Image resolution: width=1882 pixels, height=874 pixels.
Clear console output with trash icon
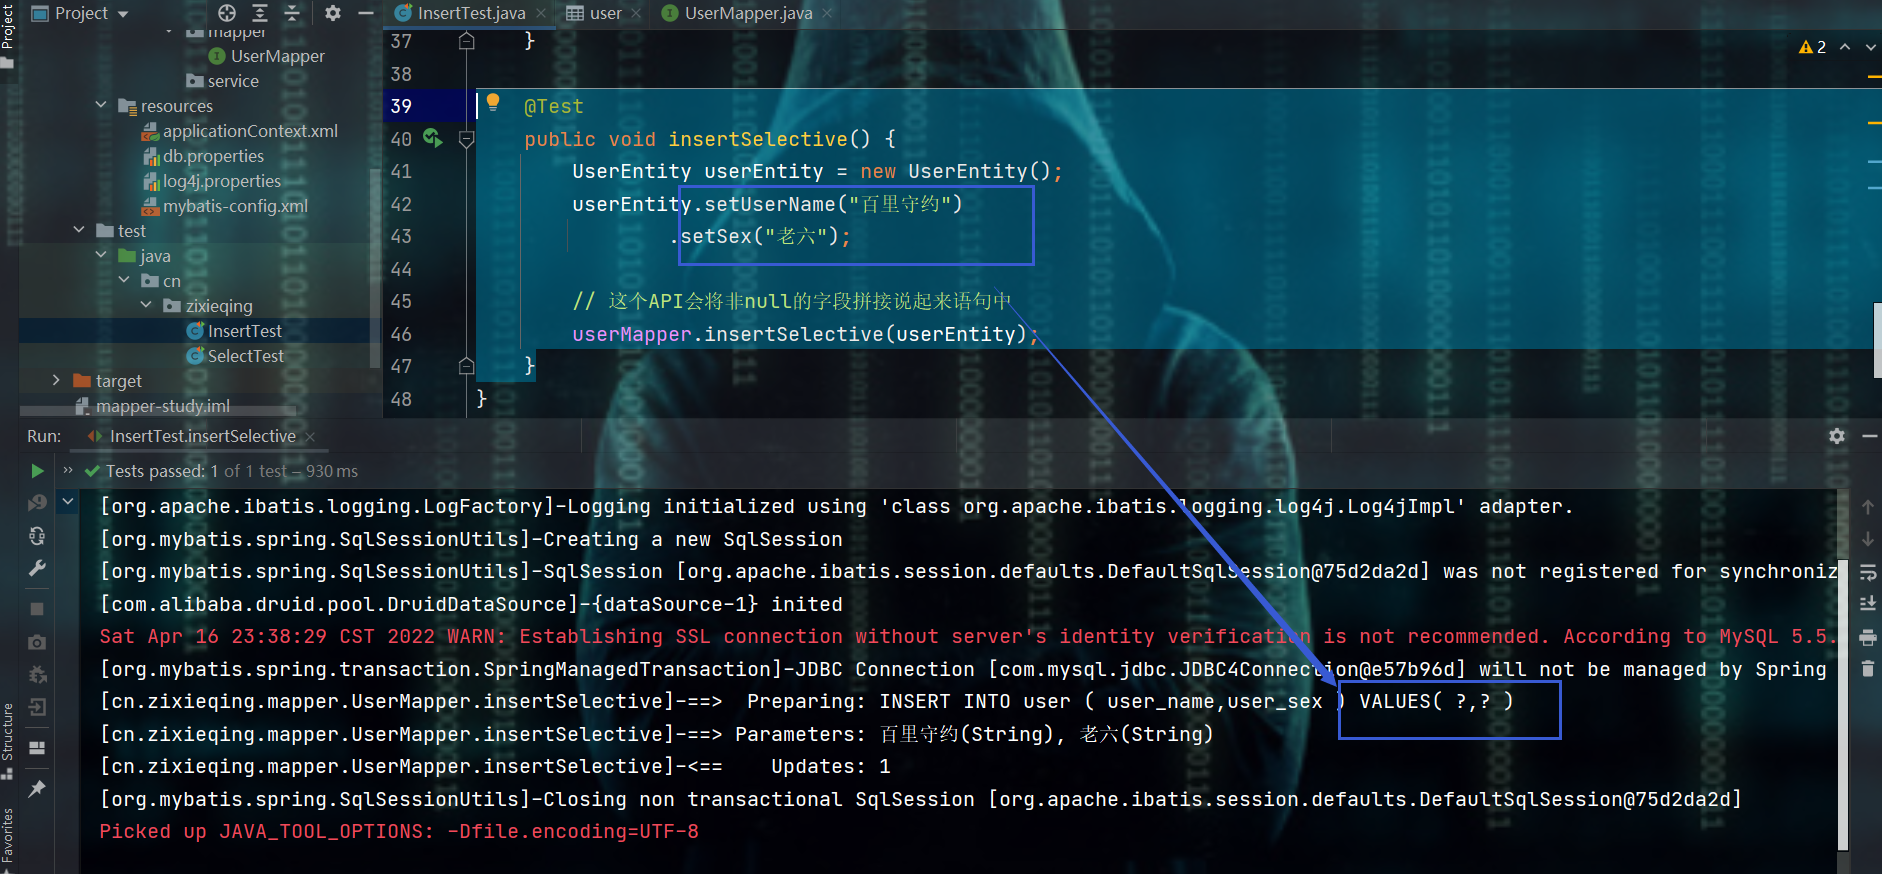pos(1867,668)
